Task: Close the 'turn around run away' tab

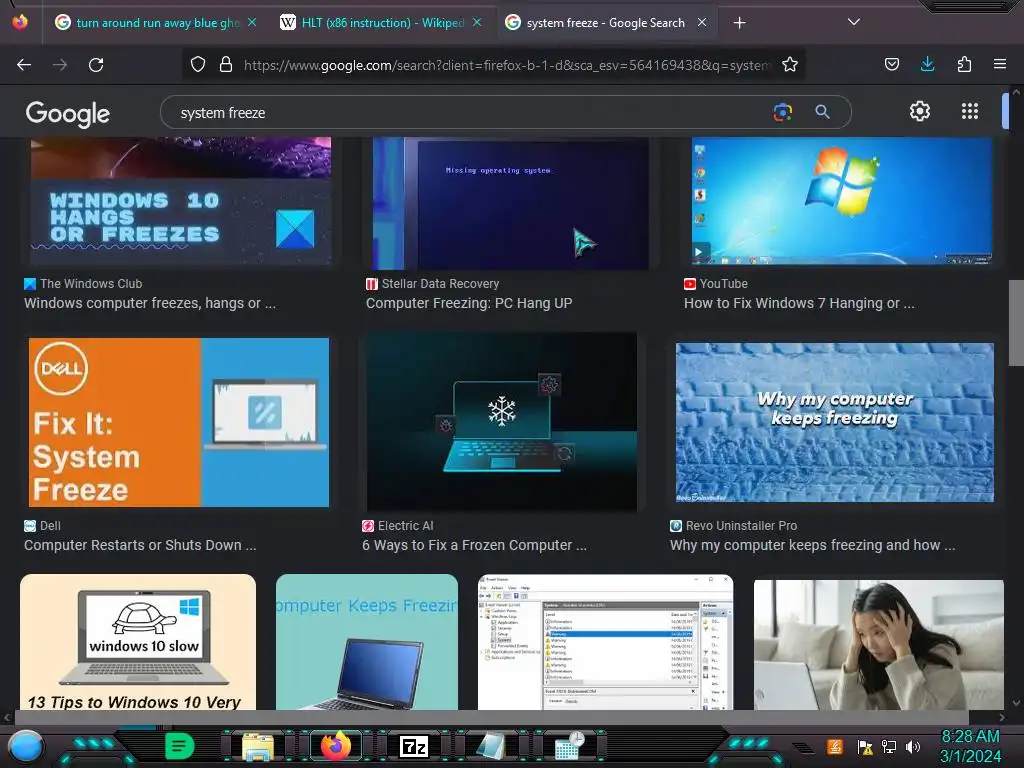Action: coord(252,22)
